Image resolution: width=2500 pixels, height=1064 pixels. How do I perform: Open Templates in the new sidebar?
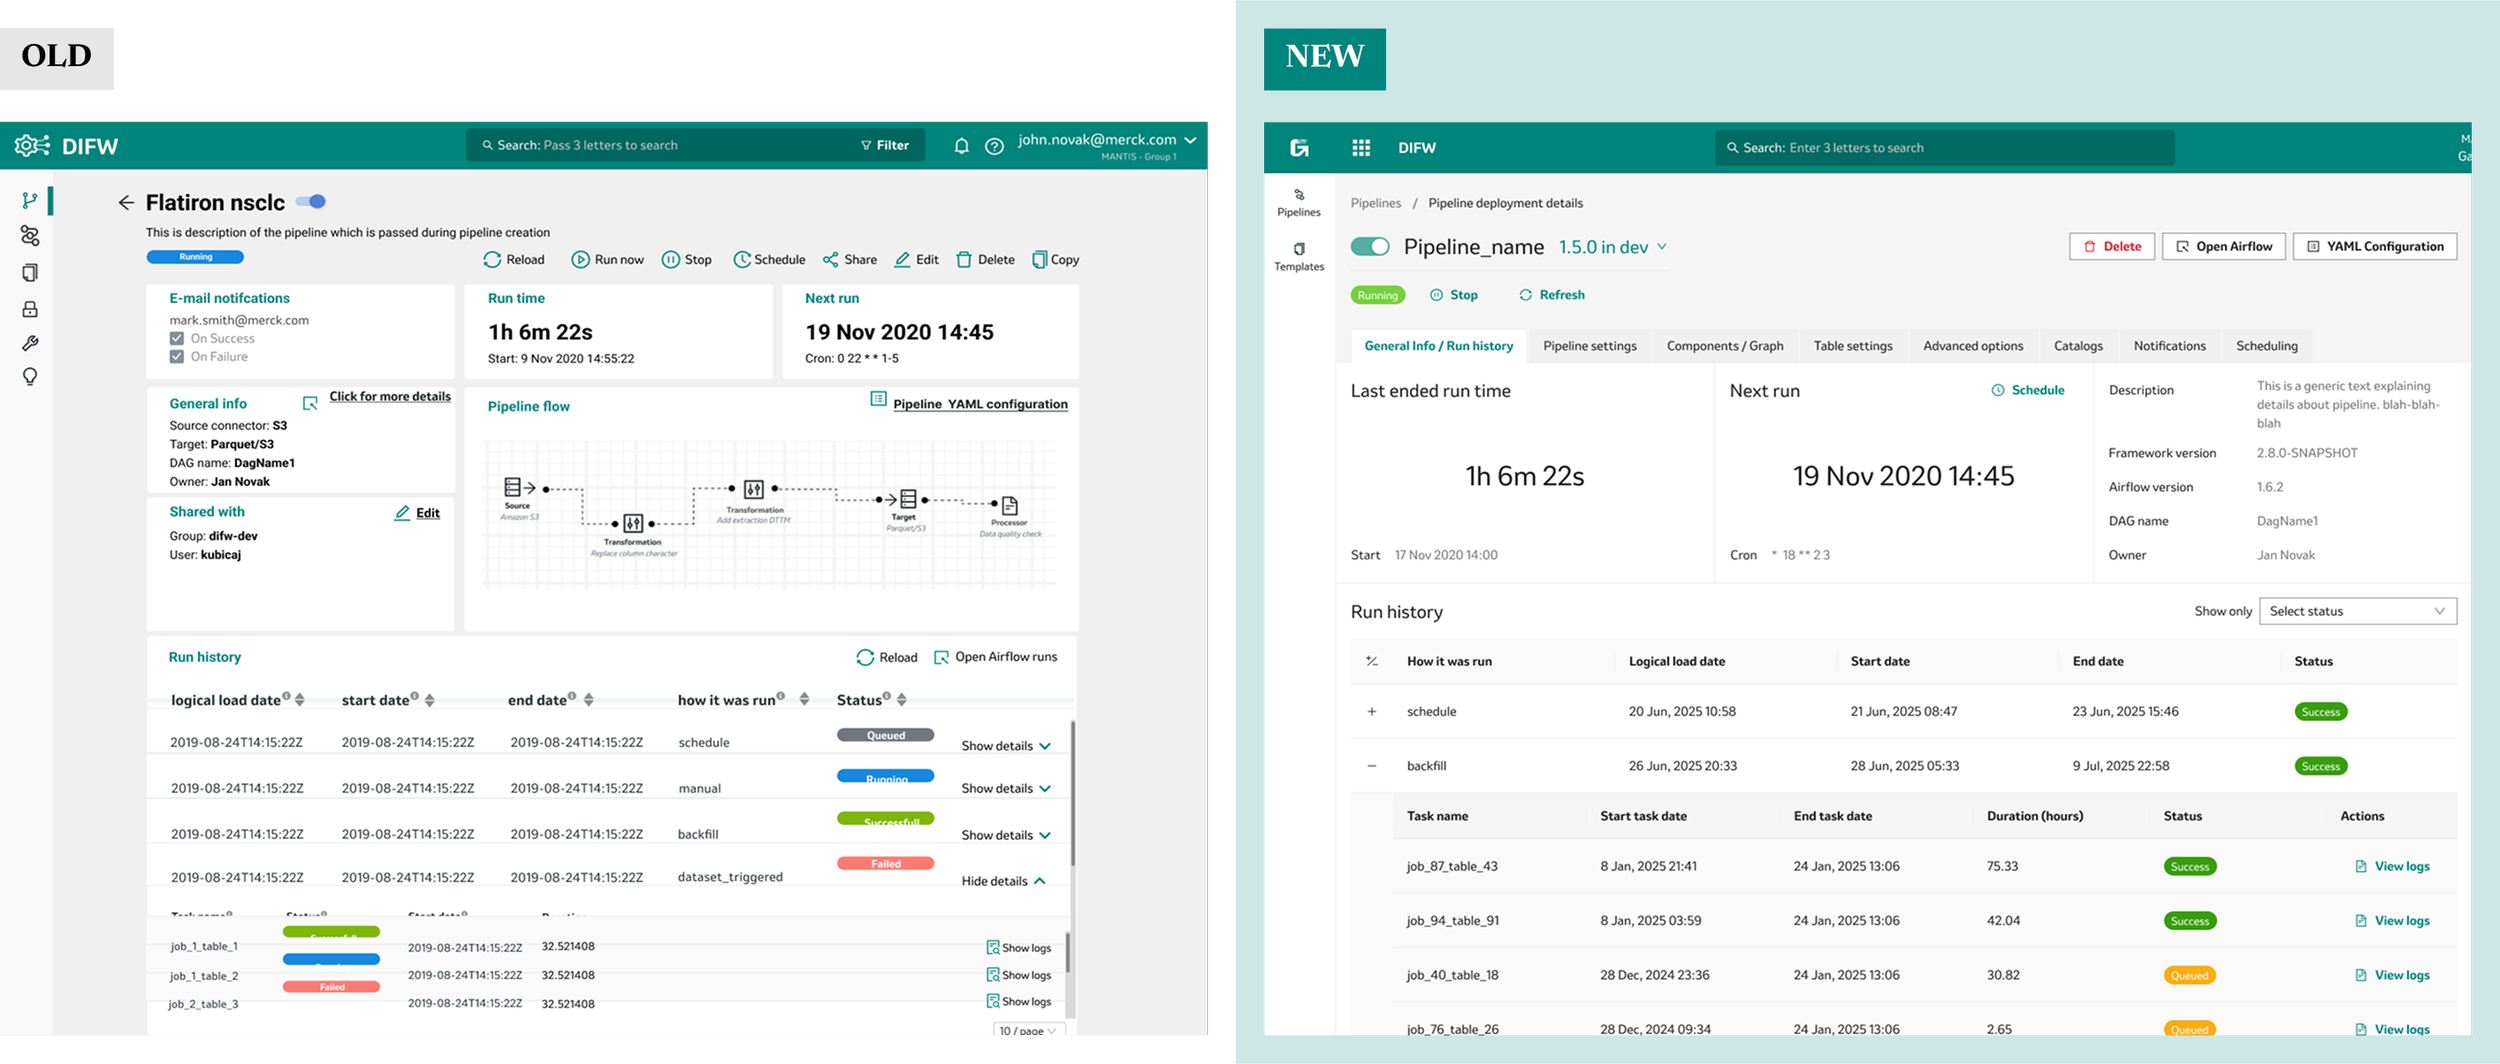point(1299,256)
